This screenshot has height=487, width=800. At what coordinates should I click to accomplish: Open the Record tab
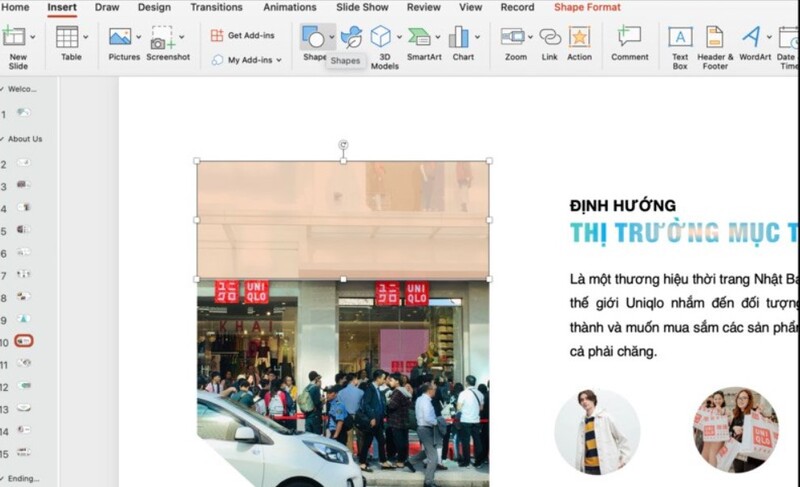(517, 7)
